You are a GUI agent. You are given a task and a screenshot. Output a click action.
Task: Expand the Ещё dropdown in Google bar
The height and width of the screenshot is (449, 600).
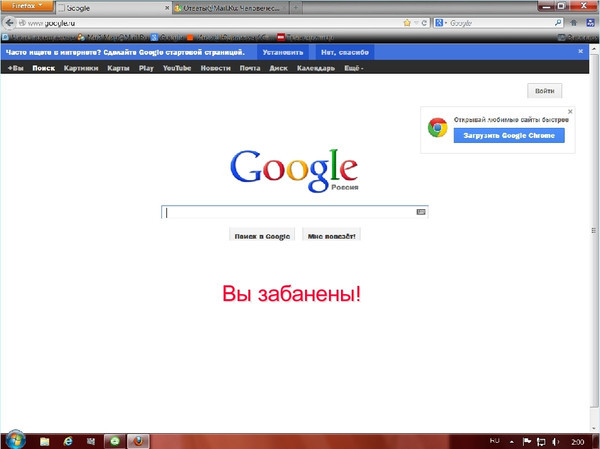(354, 68)
